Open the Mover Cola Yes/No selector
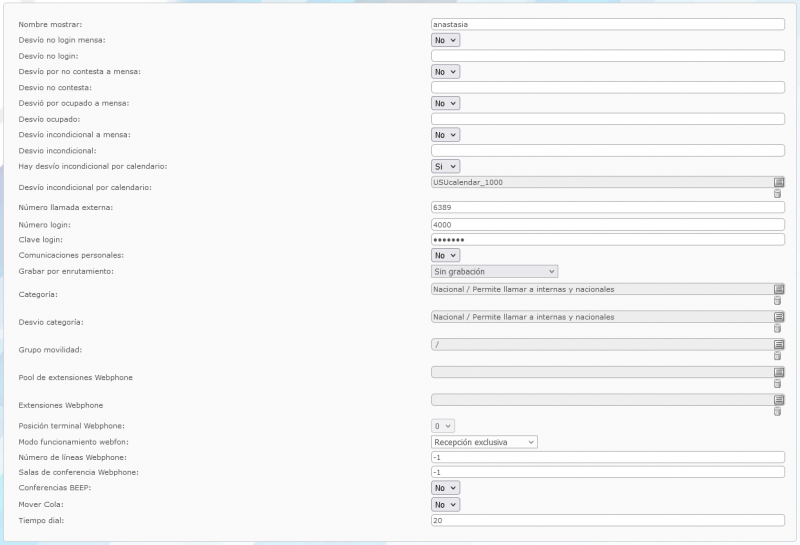Screen dimensions: 800x545 (445, 504)
